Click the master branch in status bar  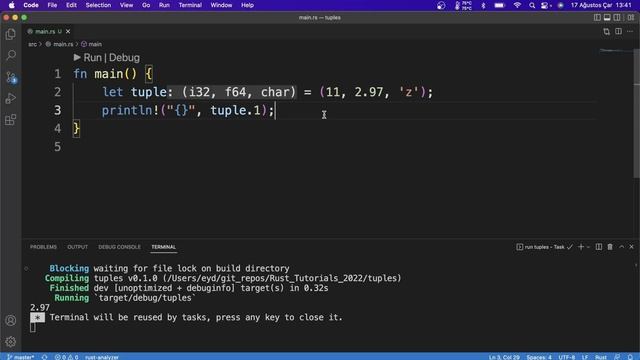[20, 357]
